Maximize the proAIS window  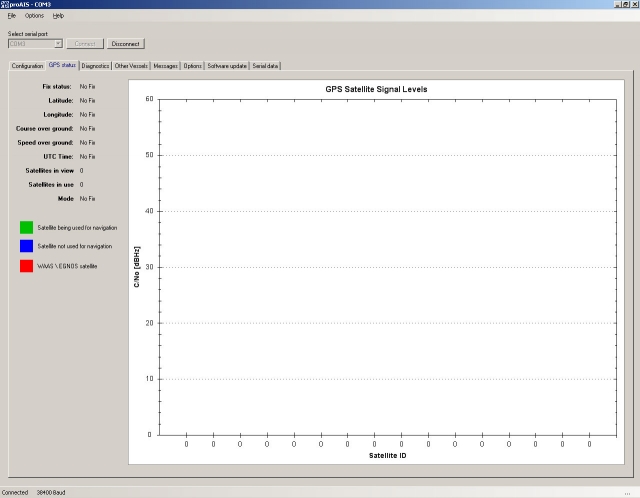pos(621,5)
